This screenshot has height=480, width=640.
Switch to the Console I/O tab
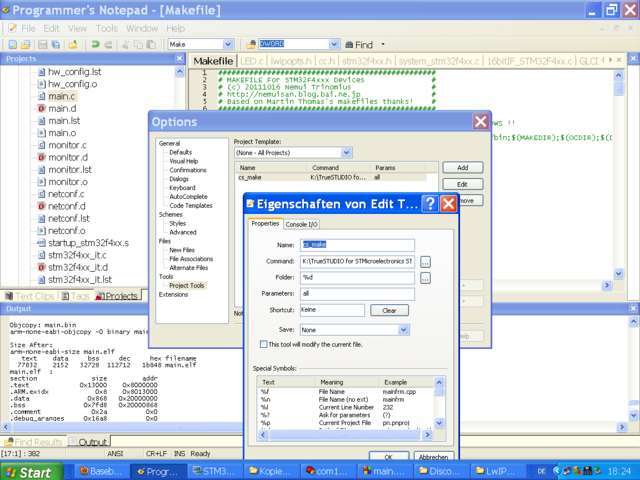coord(301,224)
